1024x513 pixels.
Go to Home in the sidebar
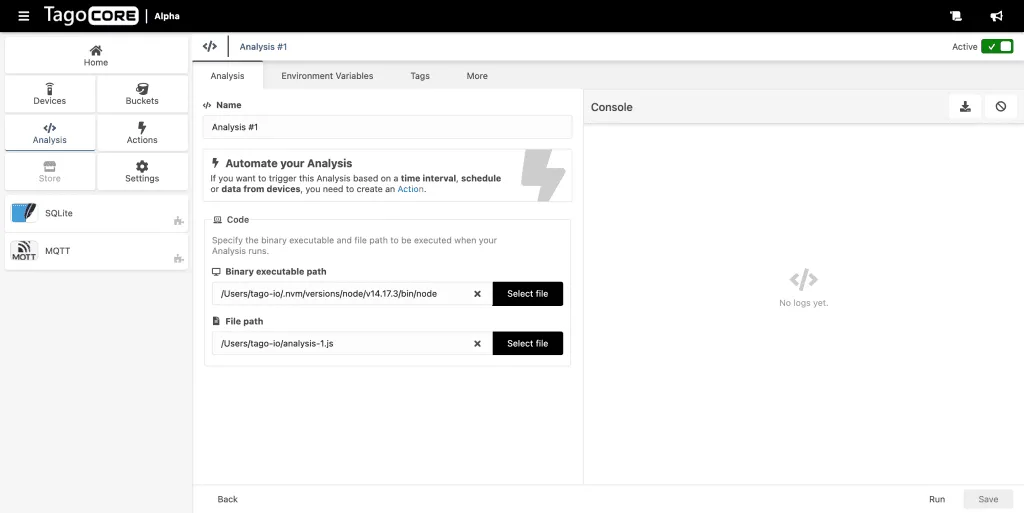[96, 56]
